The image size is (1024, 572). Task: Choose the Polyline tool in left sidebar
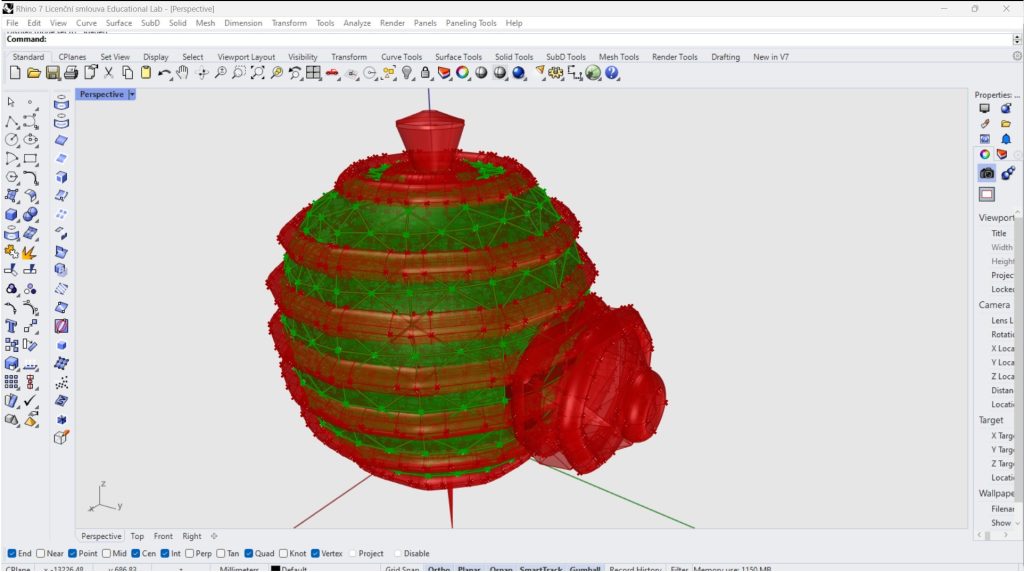point(11,121)
